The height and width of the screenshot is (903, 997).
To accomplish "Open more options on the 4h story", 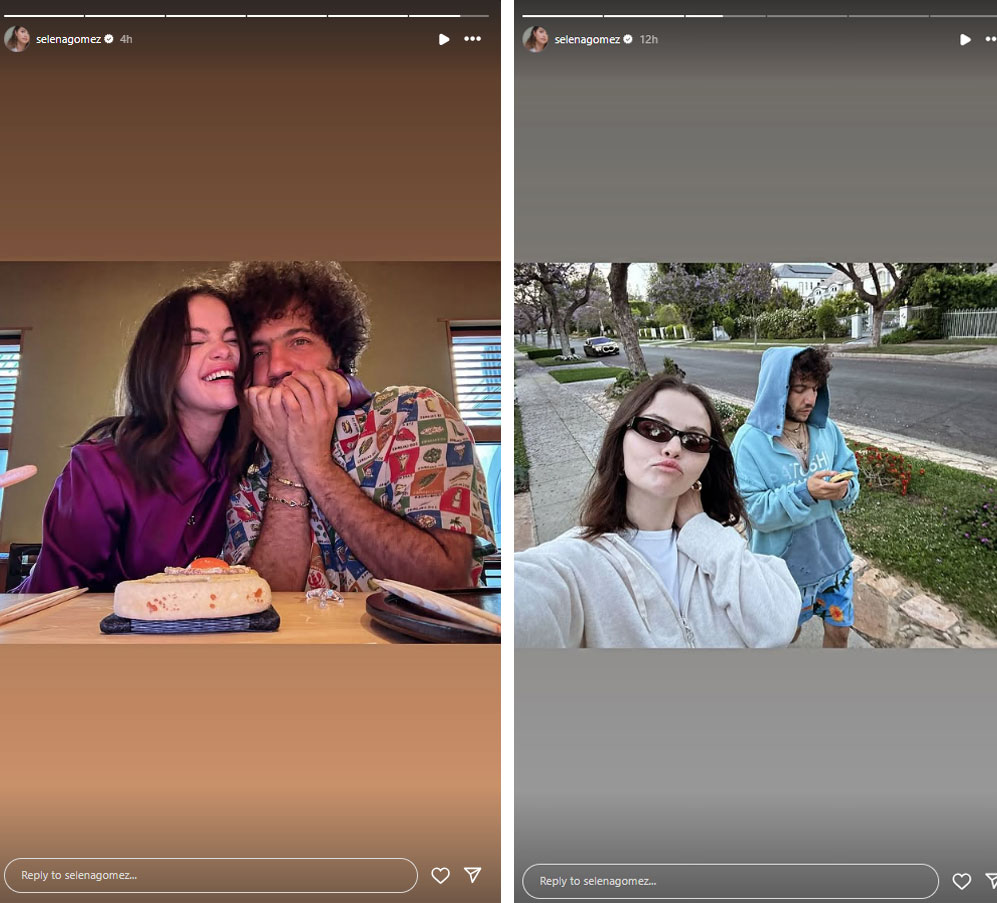I will click(x=472, y=39).
